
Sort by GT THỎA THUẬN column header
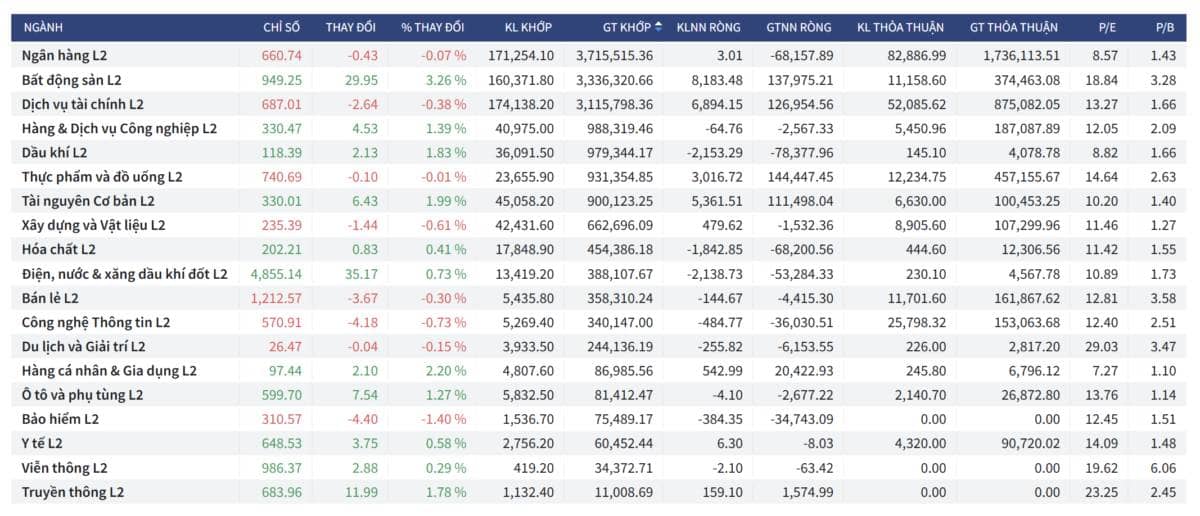pyautogui.click(x=1014, y=27)
